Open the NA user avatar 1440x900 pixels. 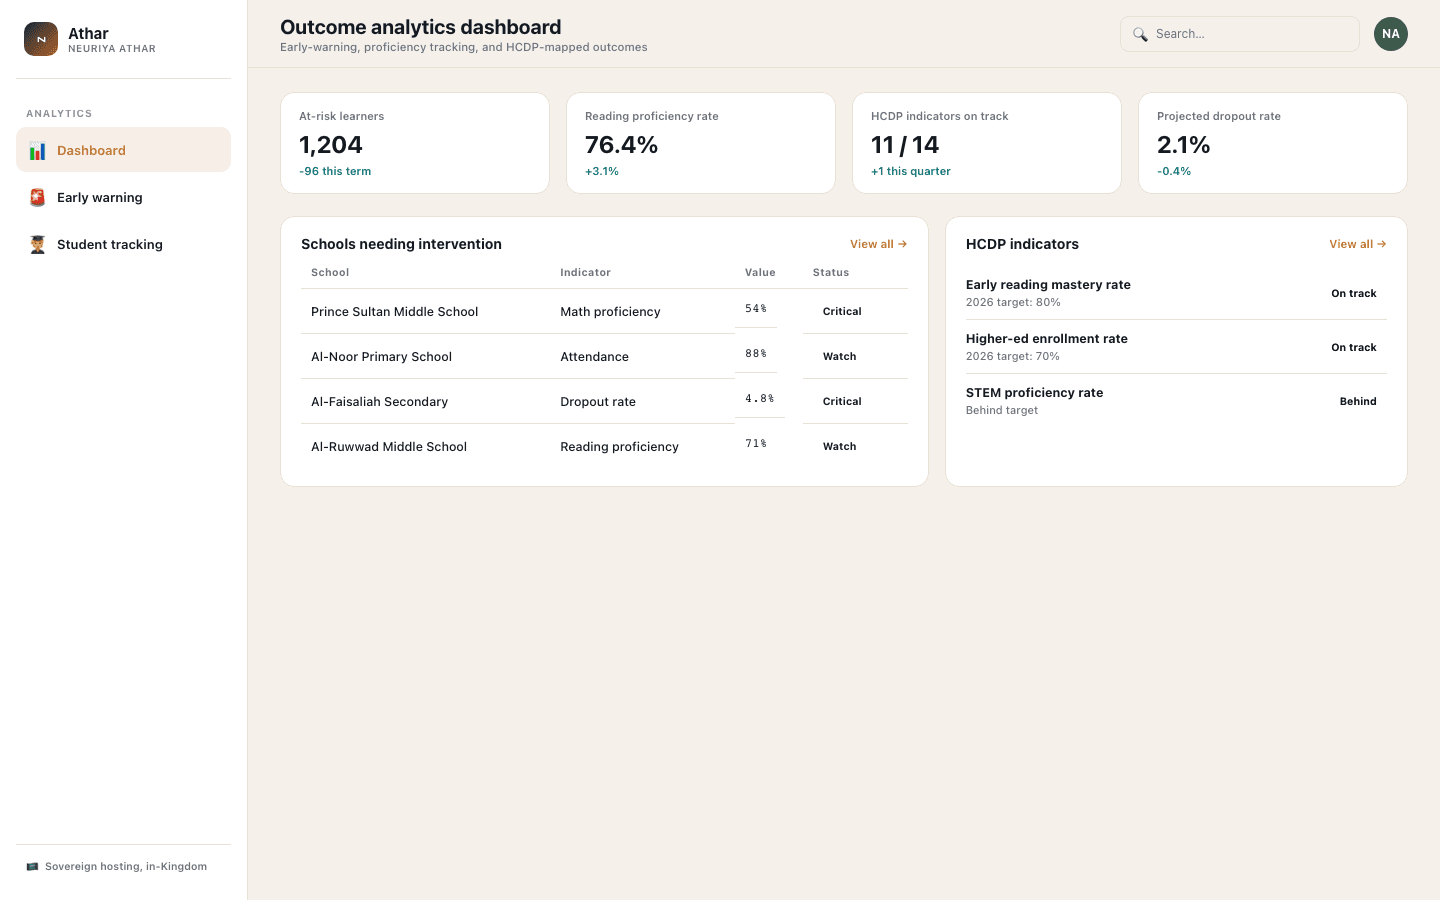[1391, 34]
